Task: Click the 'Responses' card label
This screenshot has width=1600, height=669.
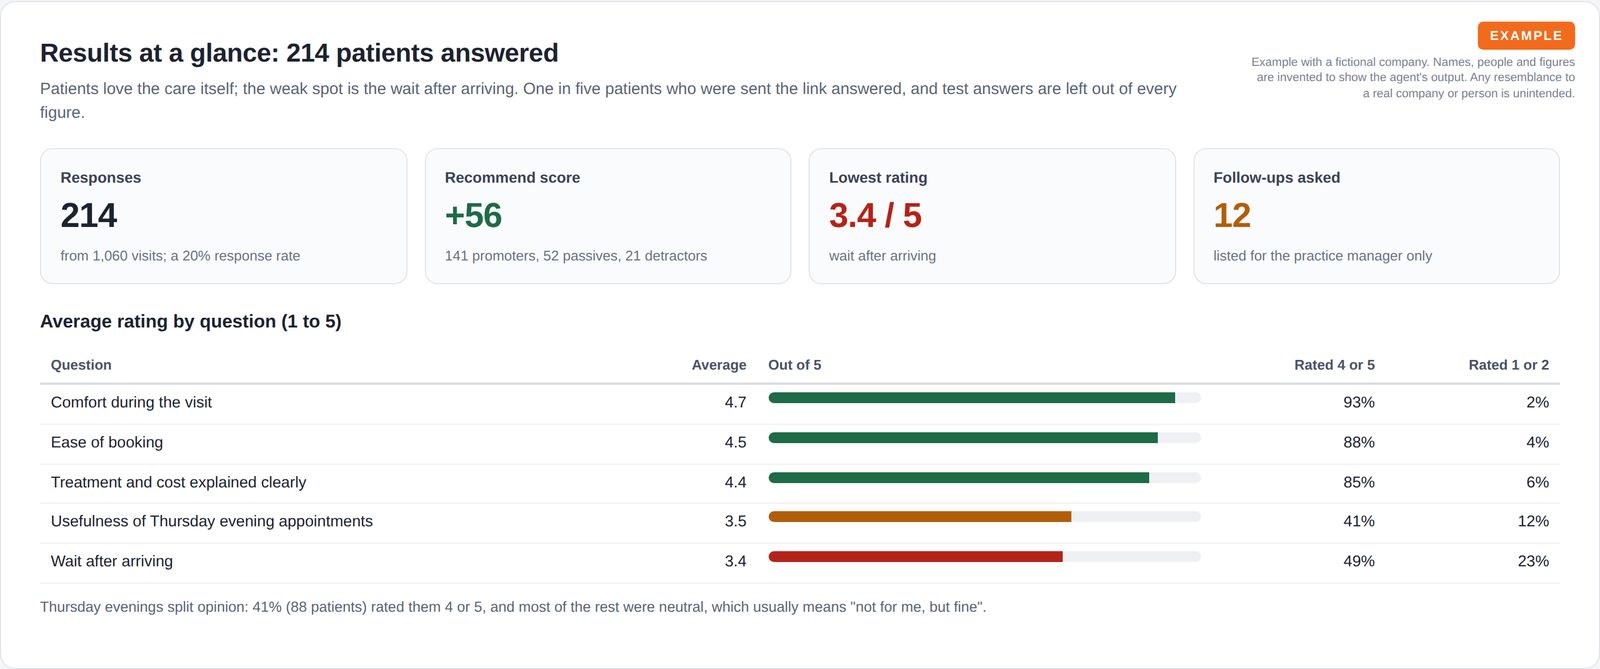Action: 101,177
